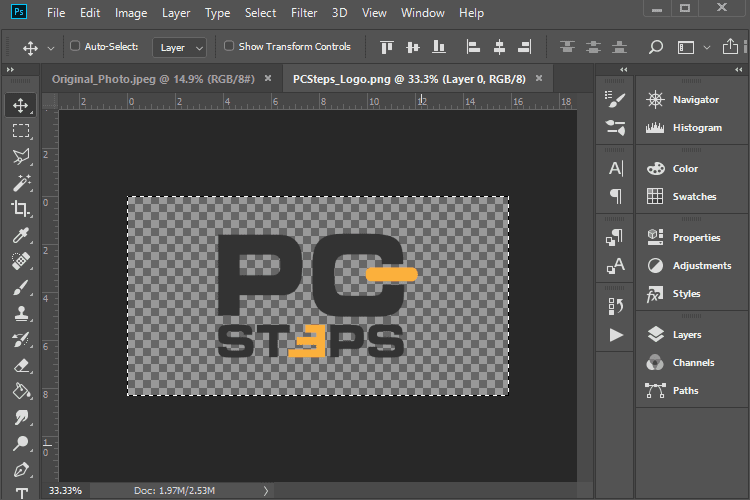Select the Move tool in the toolbox
The image size is (750, 500).
21,105
